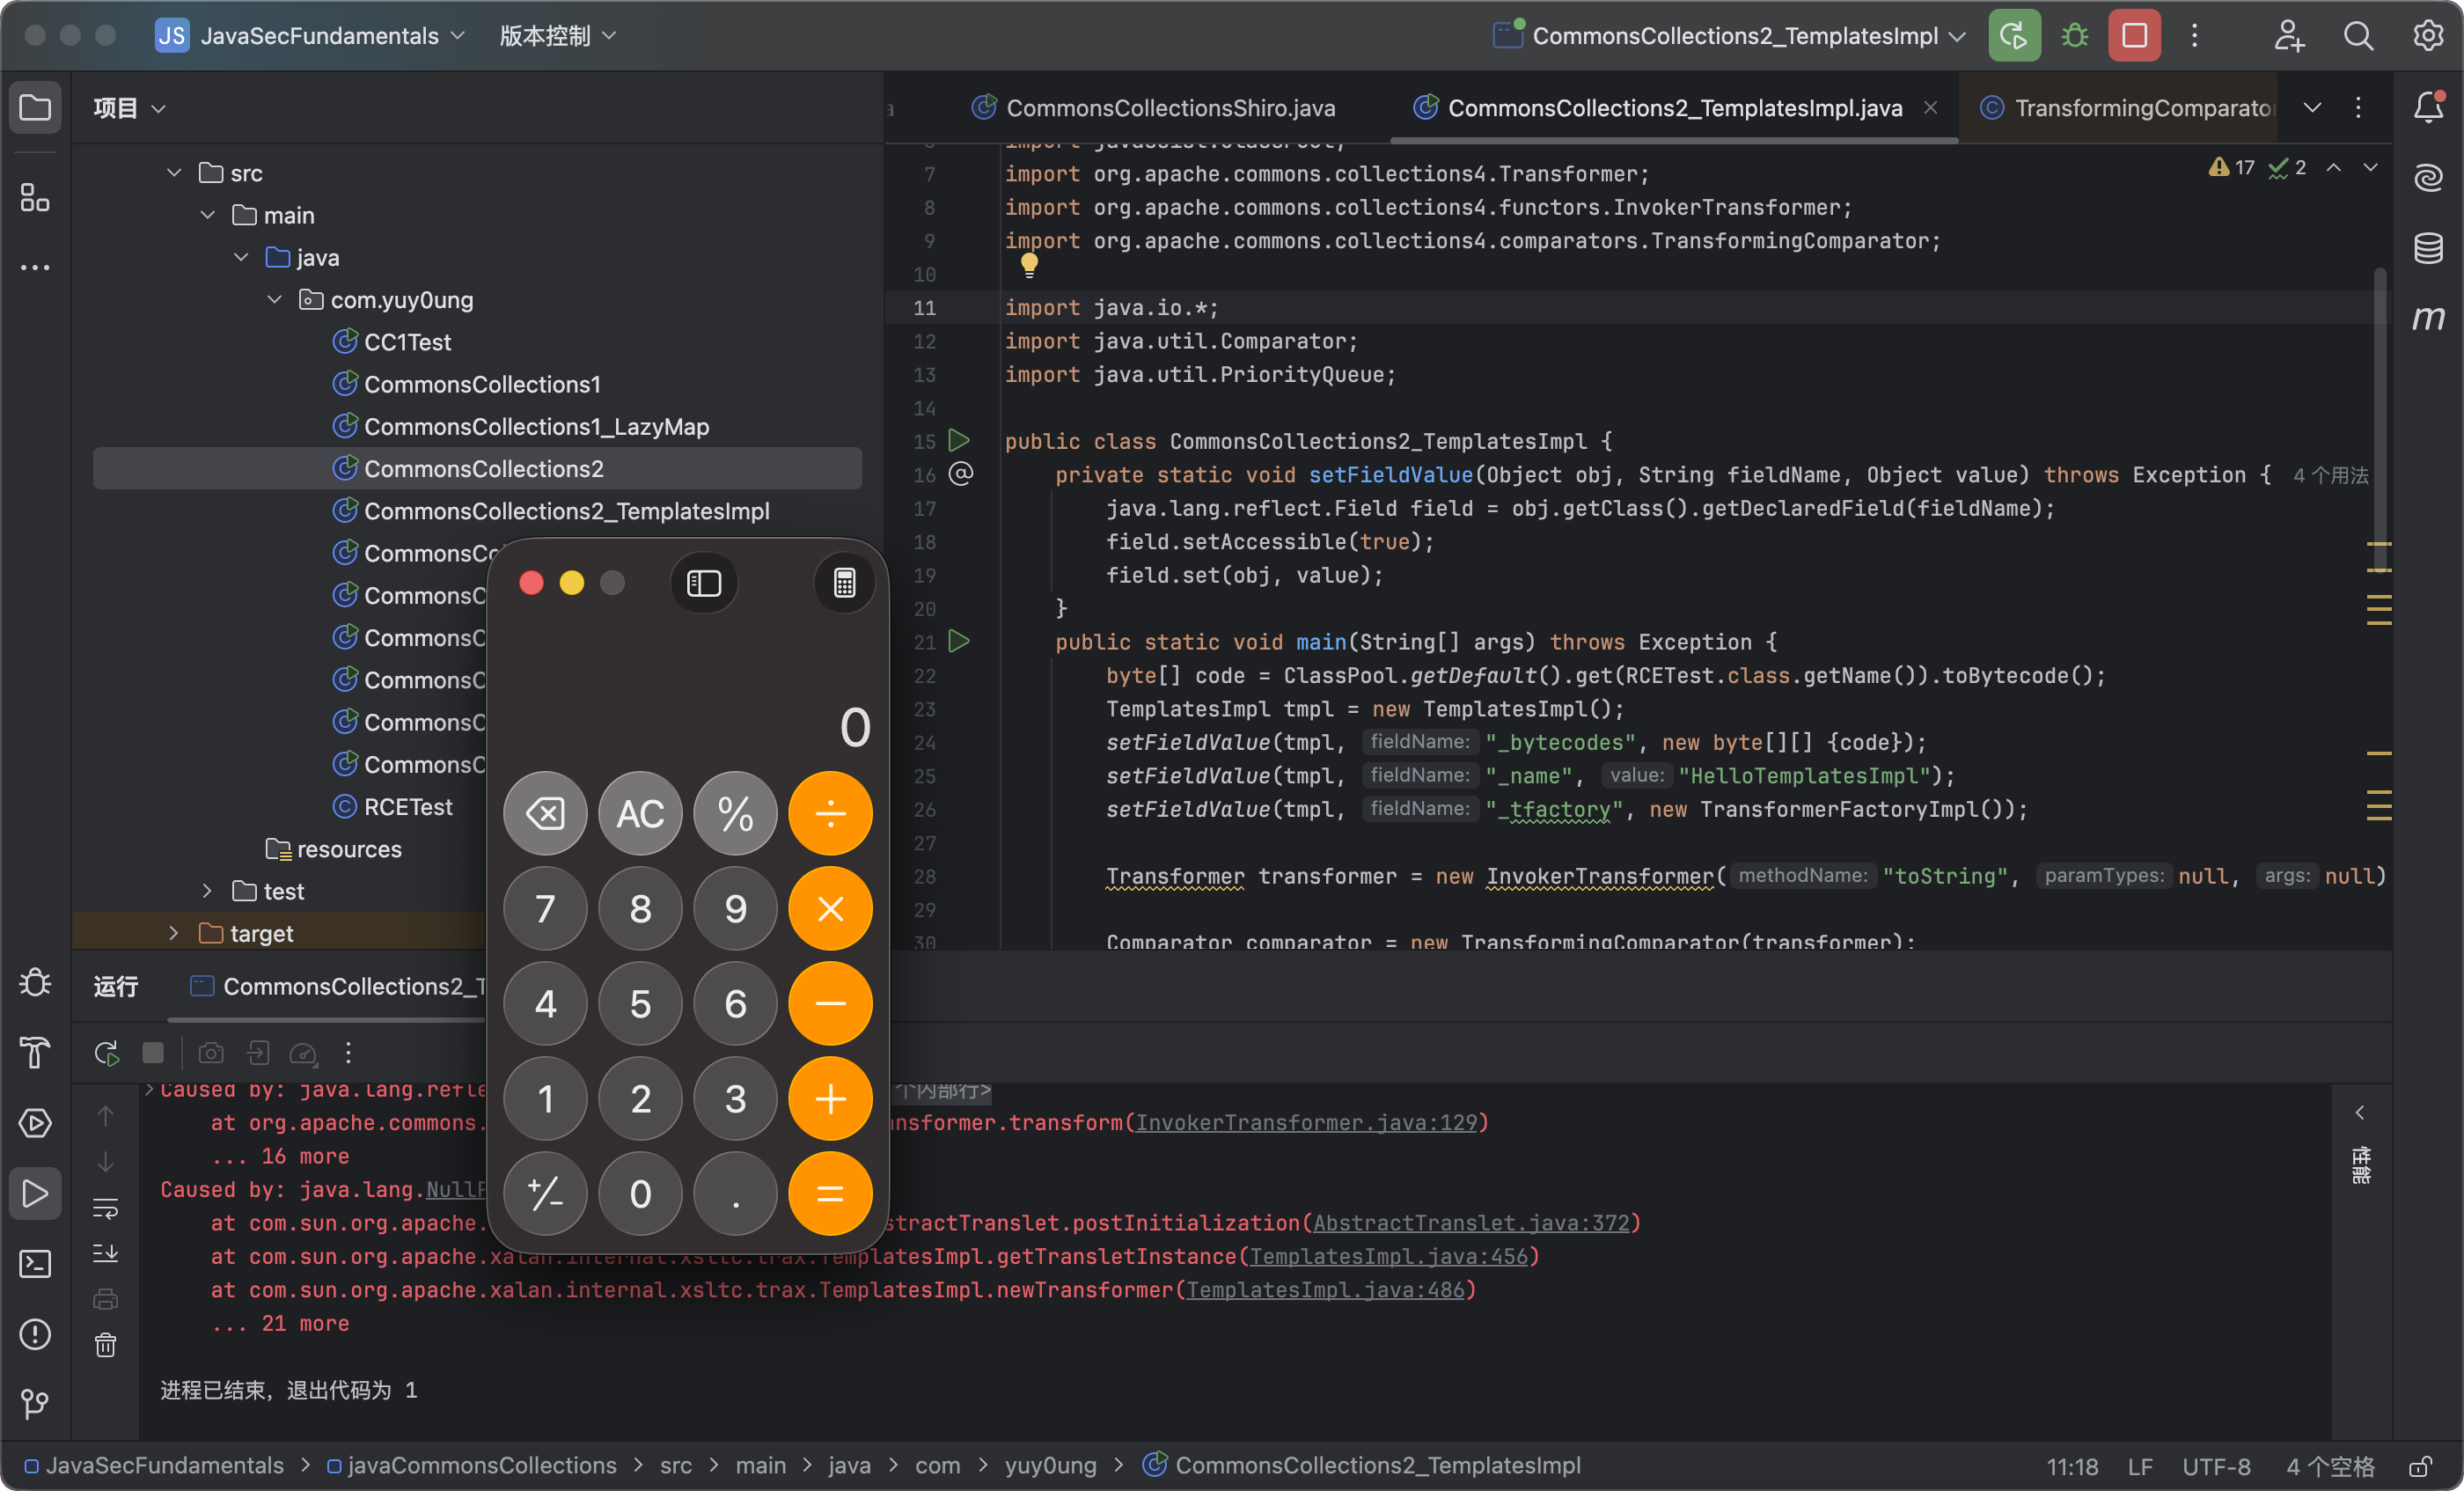Expand the target folder

174,933
